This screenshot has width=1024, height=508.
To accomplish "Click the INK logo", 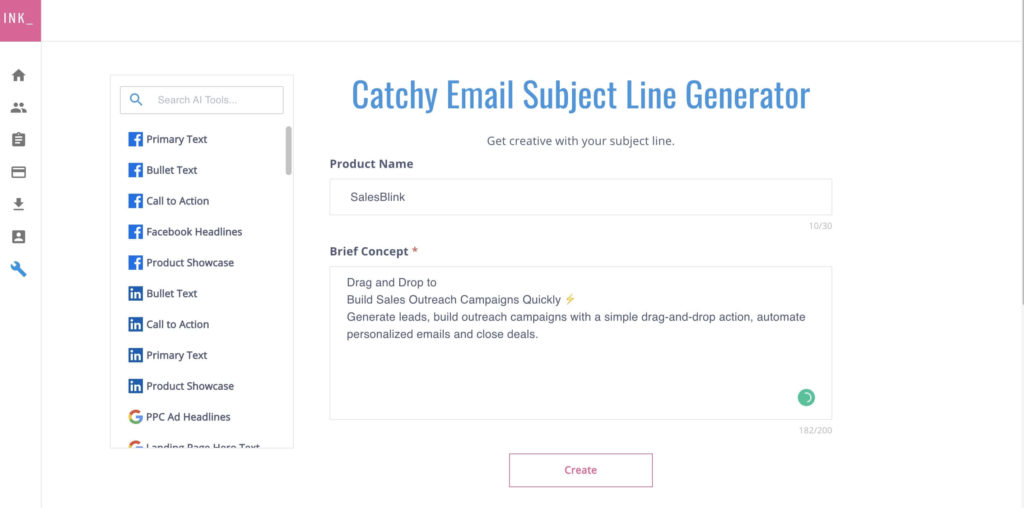I will 20,20.
